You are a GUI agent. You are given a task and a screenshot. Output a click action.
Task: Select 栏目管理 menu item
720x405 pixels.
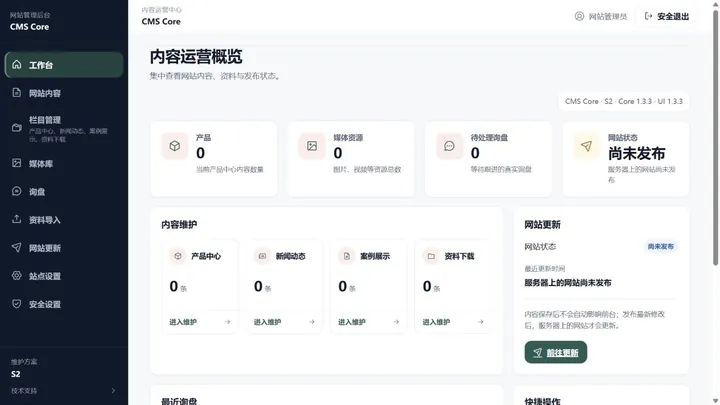pos(64,128)
